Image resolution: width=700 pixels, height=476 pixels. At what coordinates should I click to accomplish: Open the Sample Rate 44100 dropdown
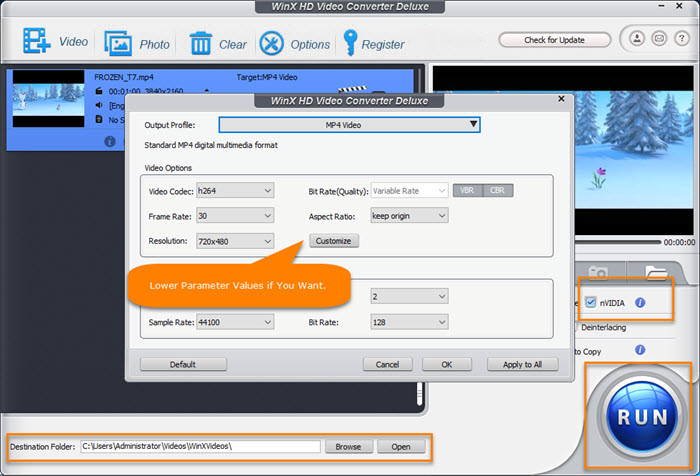[x=235, y=322]
